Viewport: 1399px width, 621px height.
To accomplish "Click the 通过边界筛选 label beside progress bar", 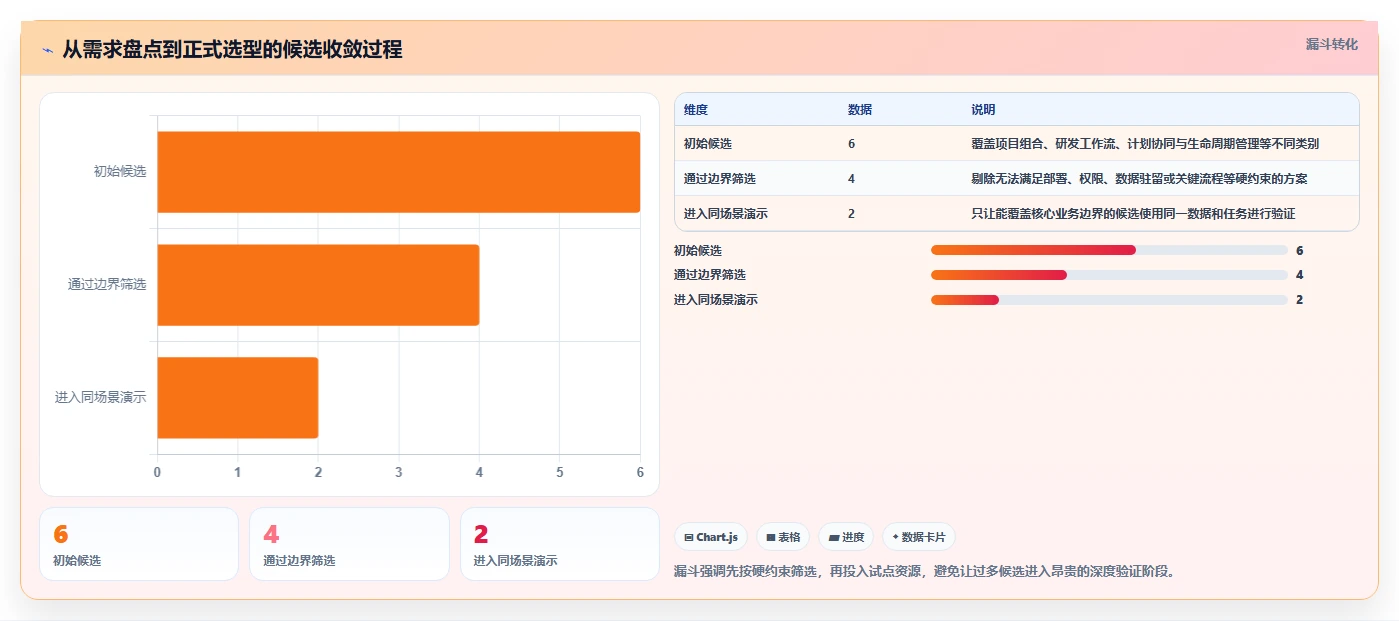I will point(710,275).
